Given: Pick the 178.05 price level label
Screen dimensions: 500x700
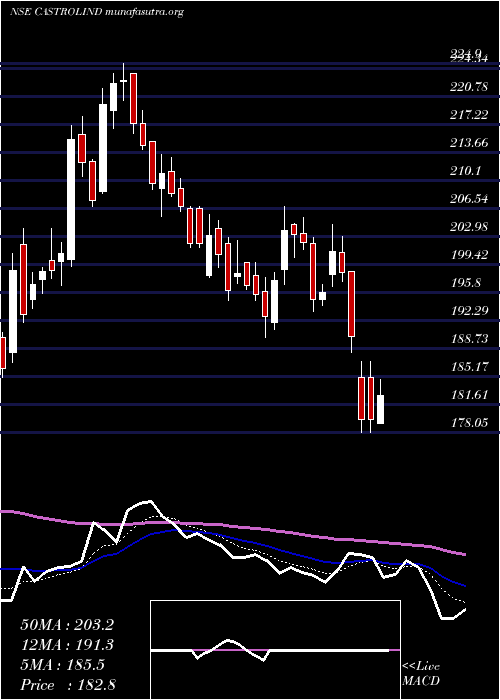Looking at the screenshot, I should (469, 422).
